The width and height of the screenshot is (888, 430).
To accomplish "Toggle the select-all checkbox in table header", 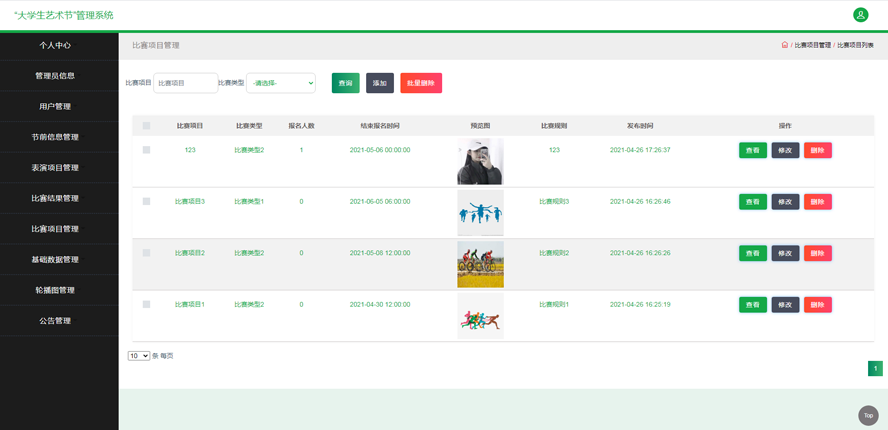I will (x=146, y=126).
